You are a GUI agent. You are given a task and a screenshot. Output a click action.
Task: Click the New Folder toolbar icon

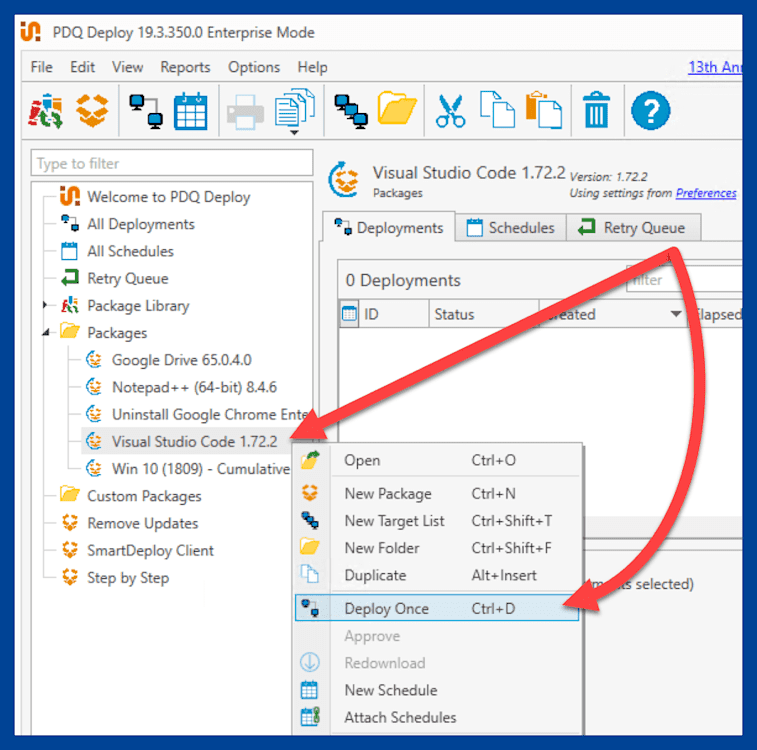(397, 109)
